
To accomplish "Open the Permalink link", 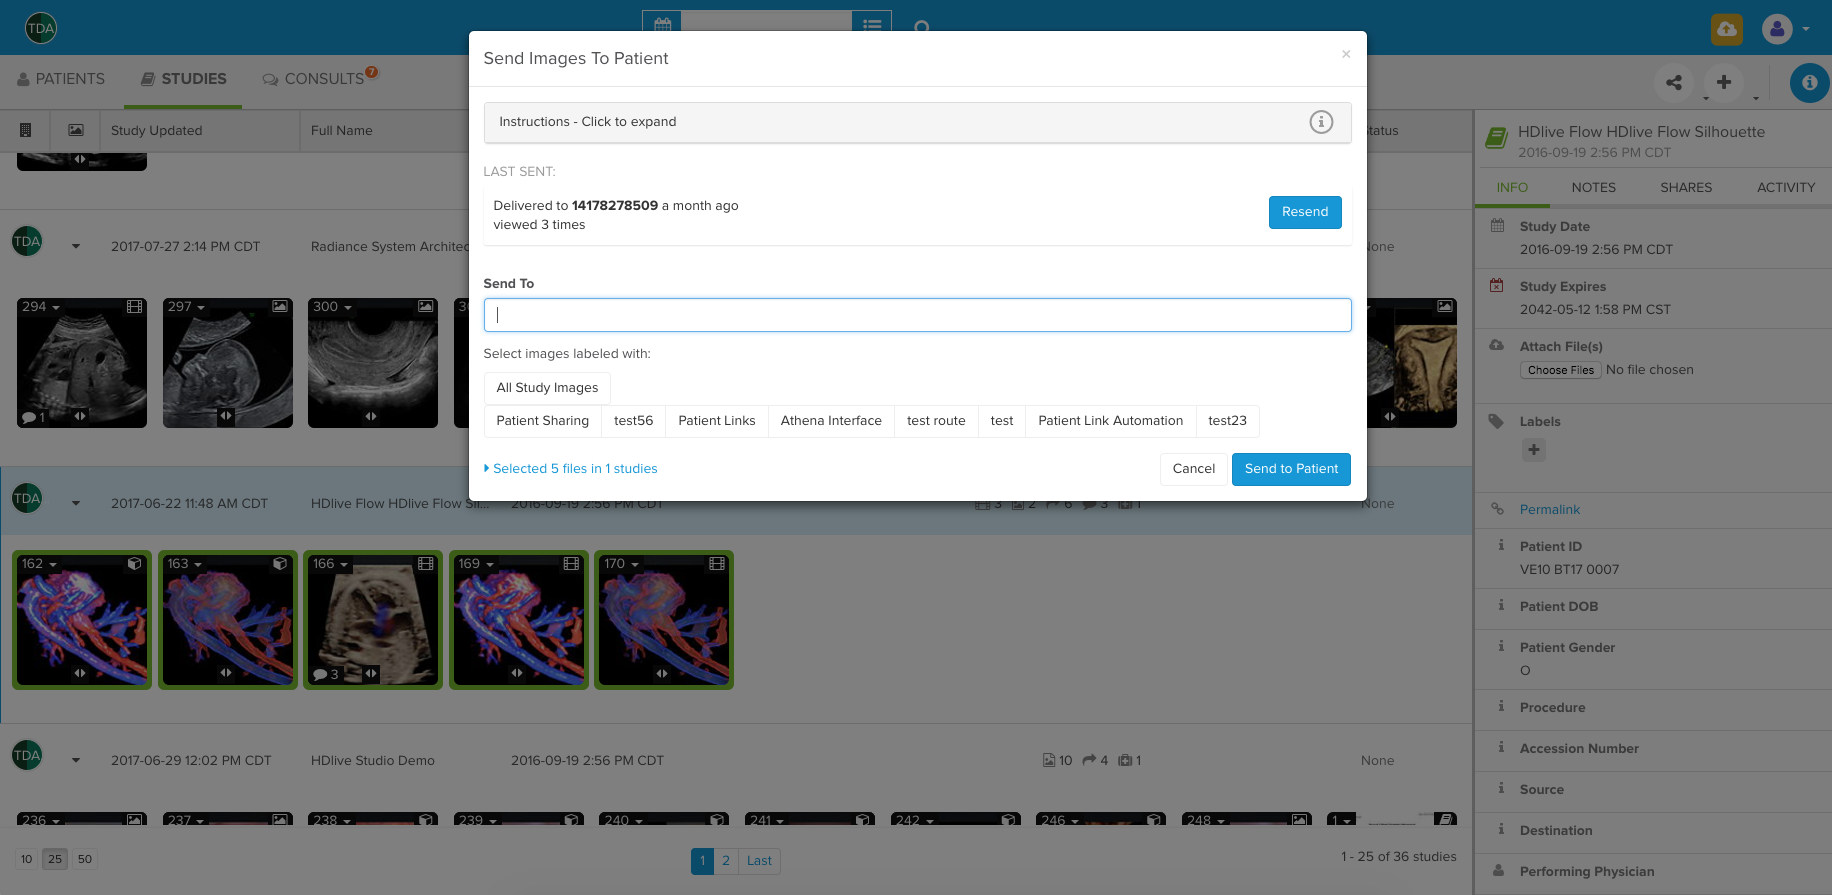I will 1550,510.
